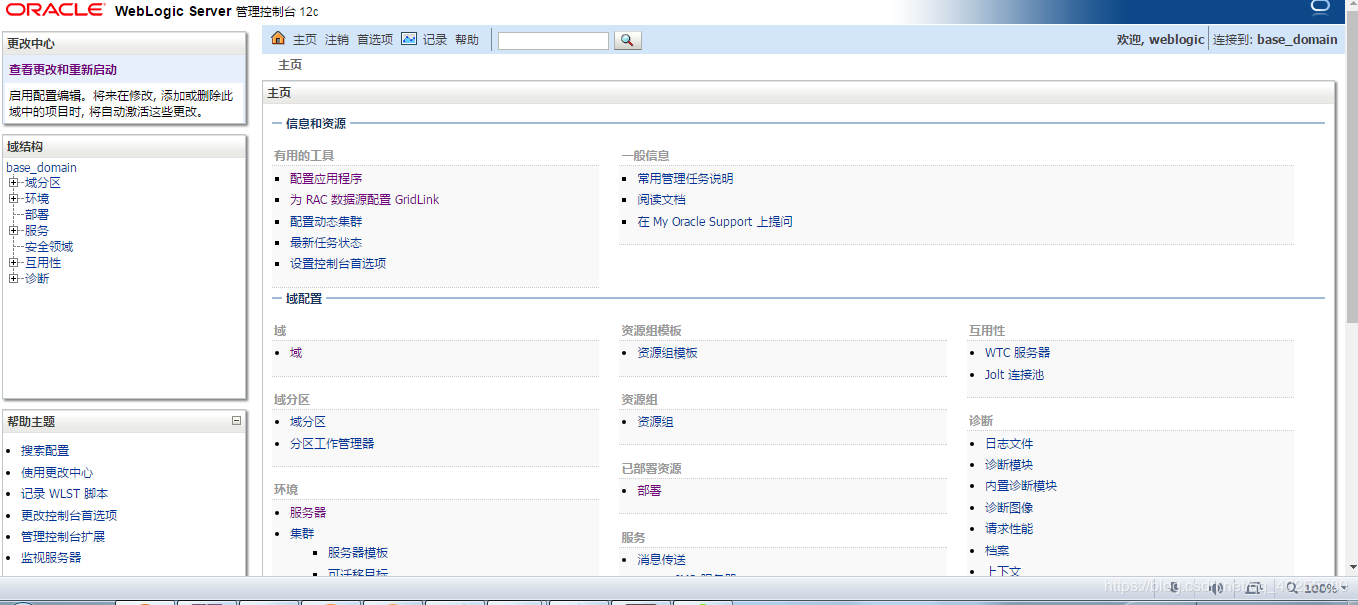
Task: Click 注销 to log out
Action: (337, 40)
